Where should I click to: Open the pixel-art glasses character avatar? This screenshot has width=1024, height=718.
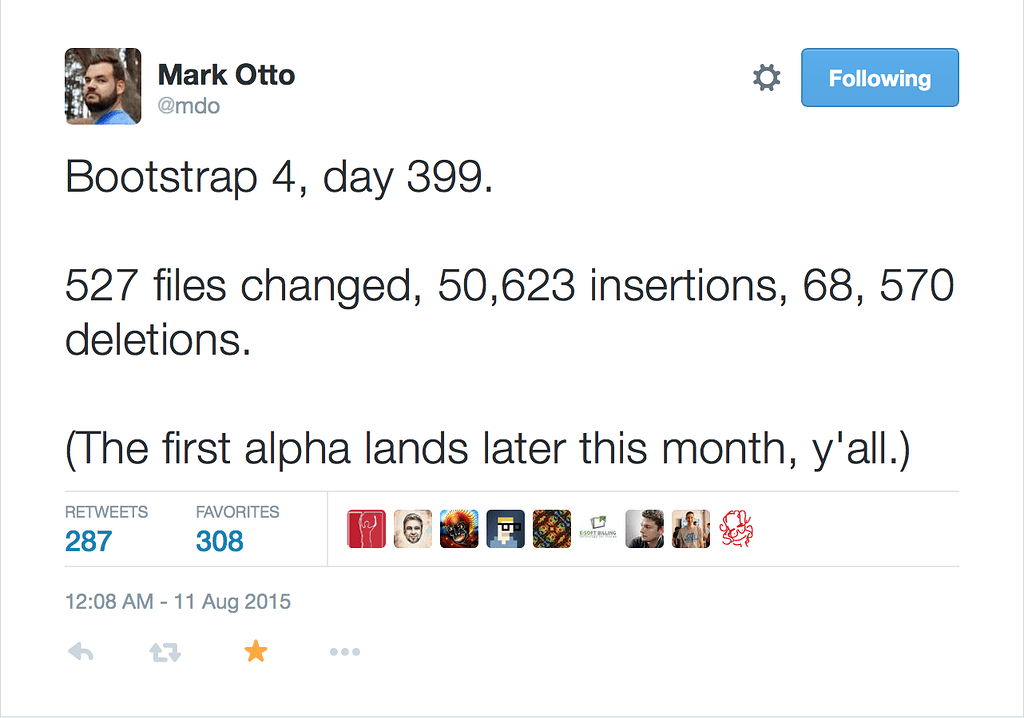point(505,529)
